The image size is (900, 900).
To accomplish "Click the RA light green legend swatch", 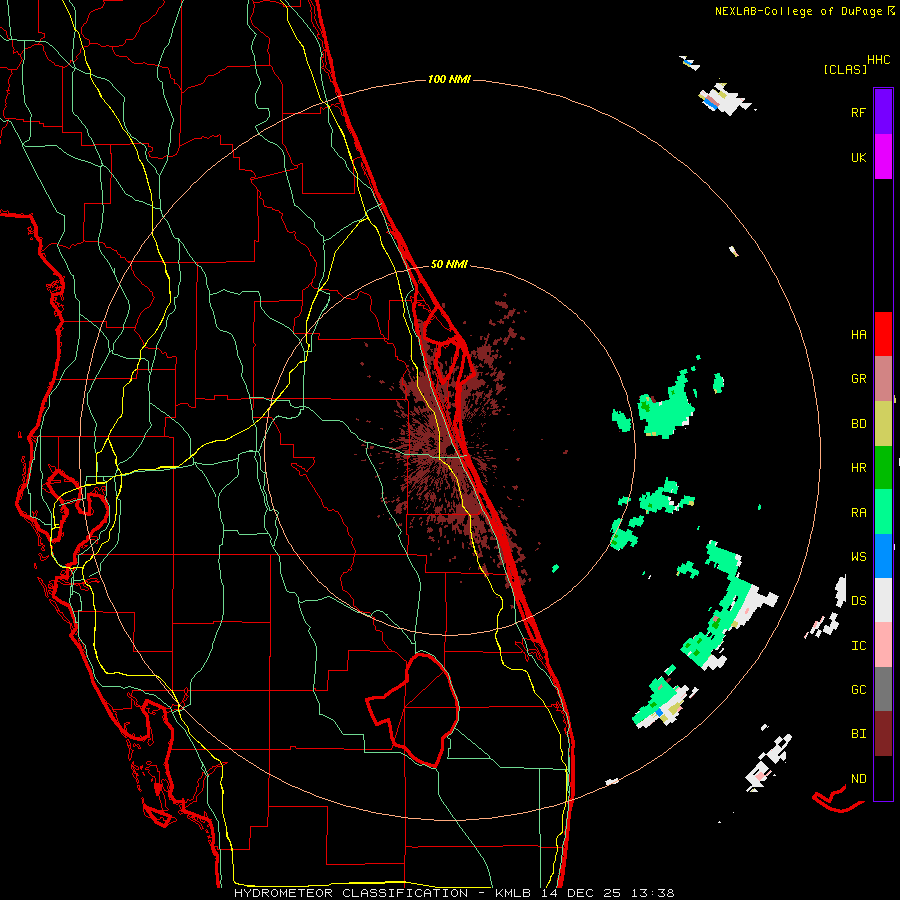I will (883, 512).
